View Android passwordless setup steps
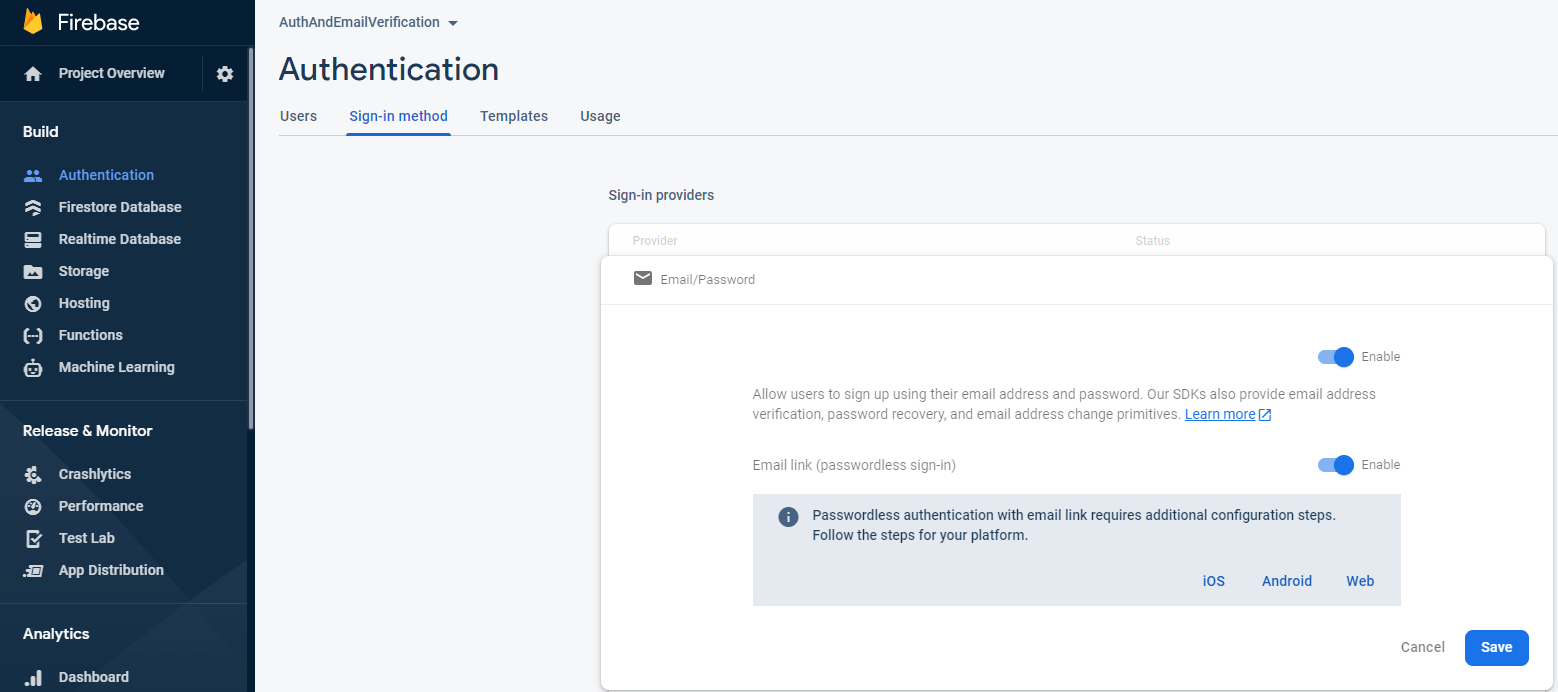This screenshot has width=1558, height=692. coord(1286,581)
